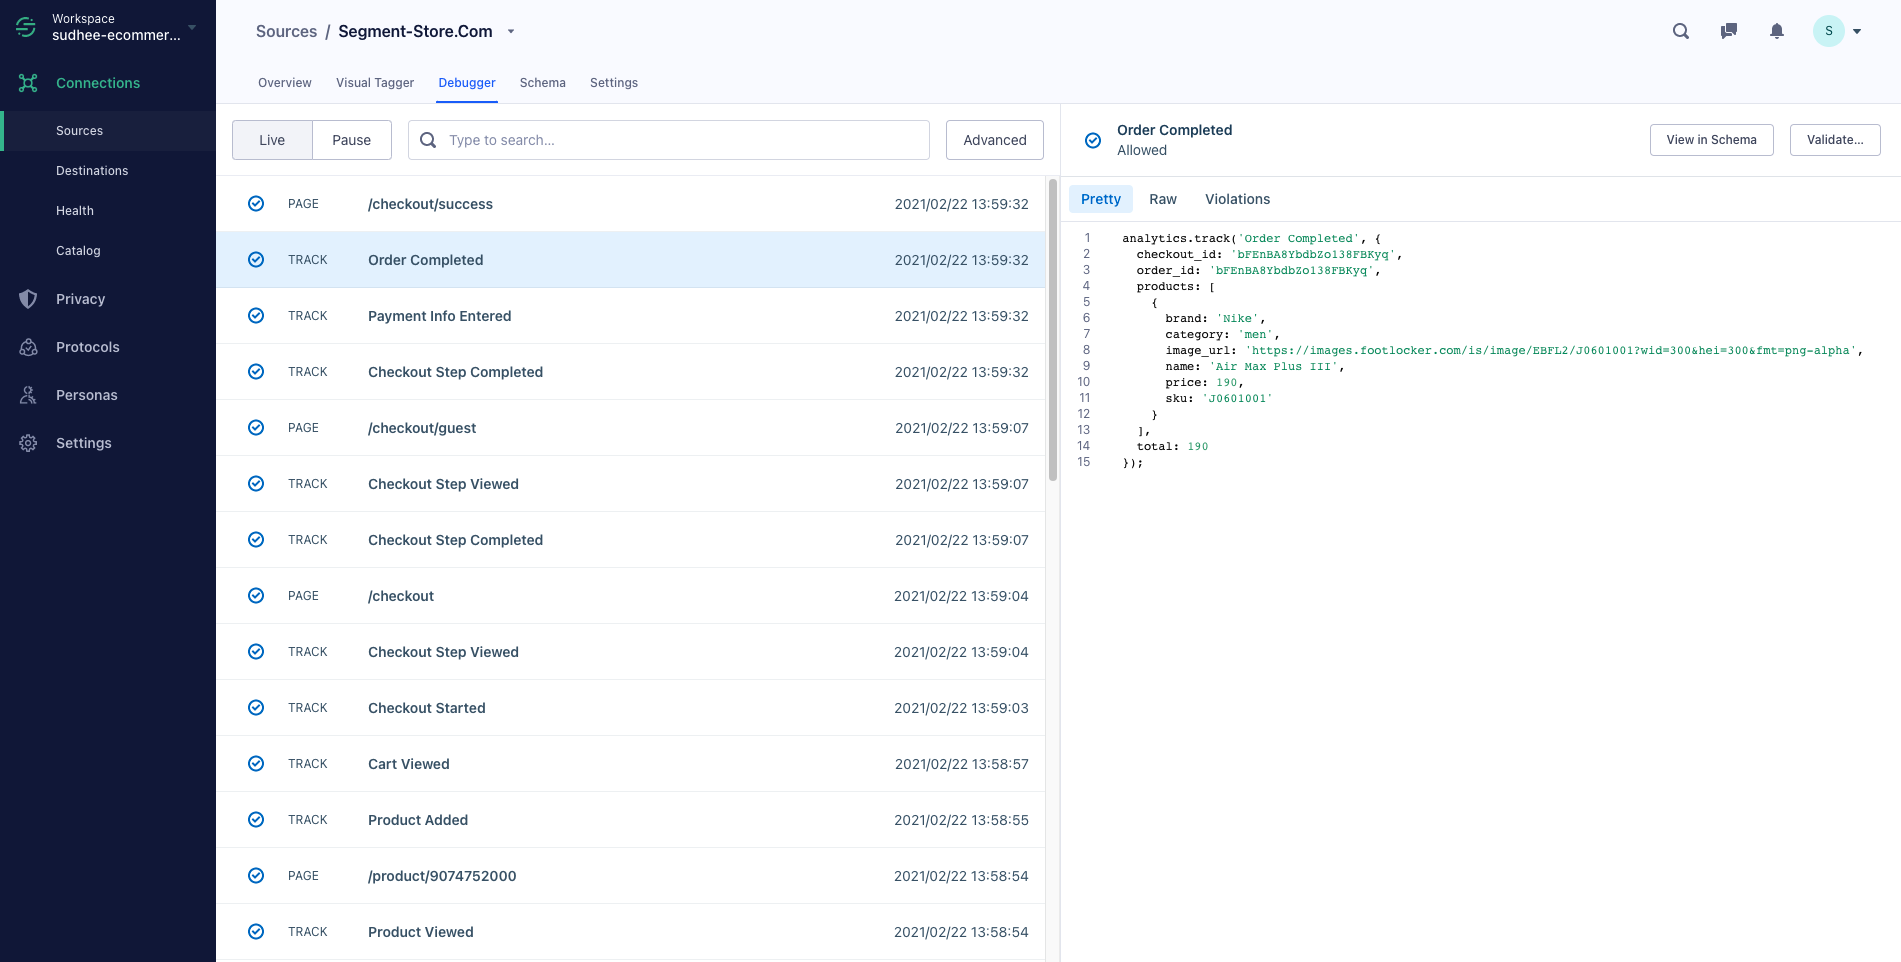Expand the workspace switcher dropdown
1901x962 pixels.
pyautogui.click(x=192, y=27)
